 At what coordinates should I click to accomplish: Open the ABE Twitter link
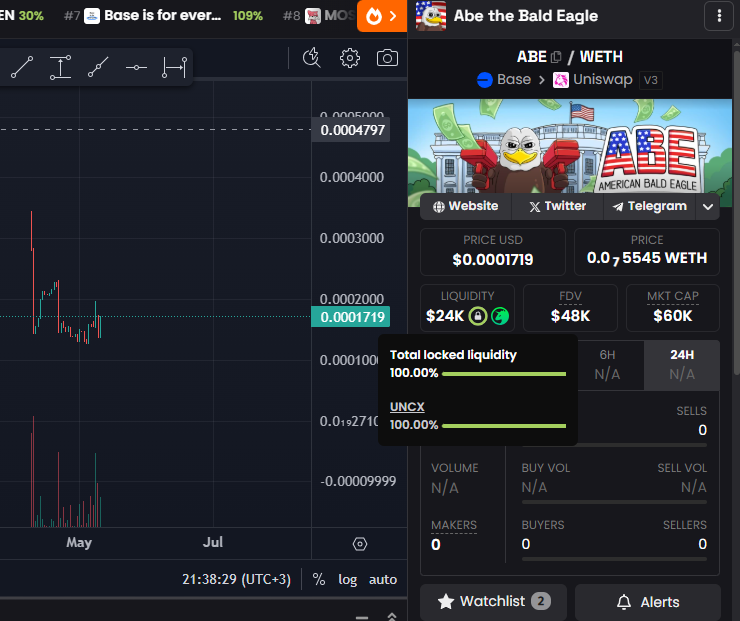(x=557, y=206)
